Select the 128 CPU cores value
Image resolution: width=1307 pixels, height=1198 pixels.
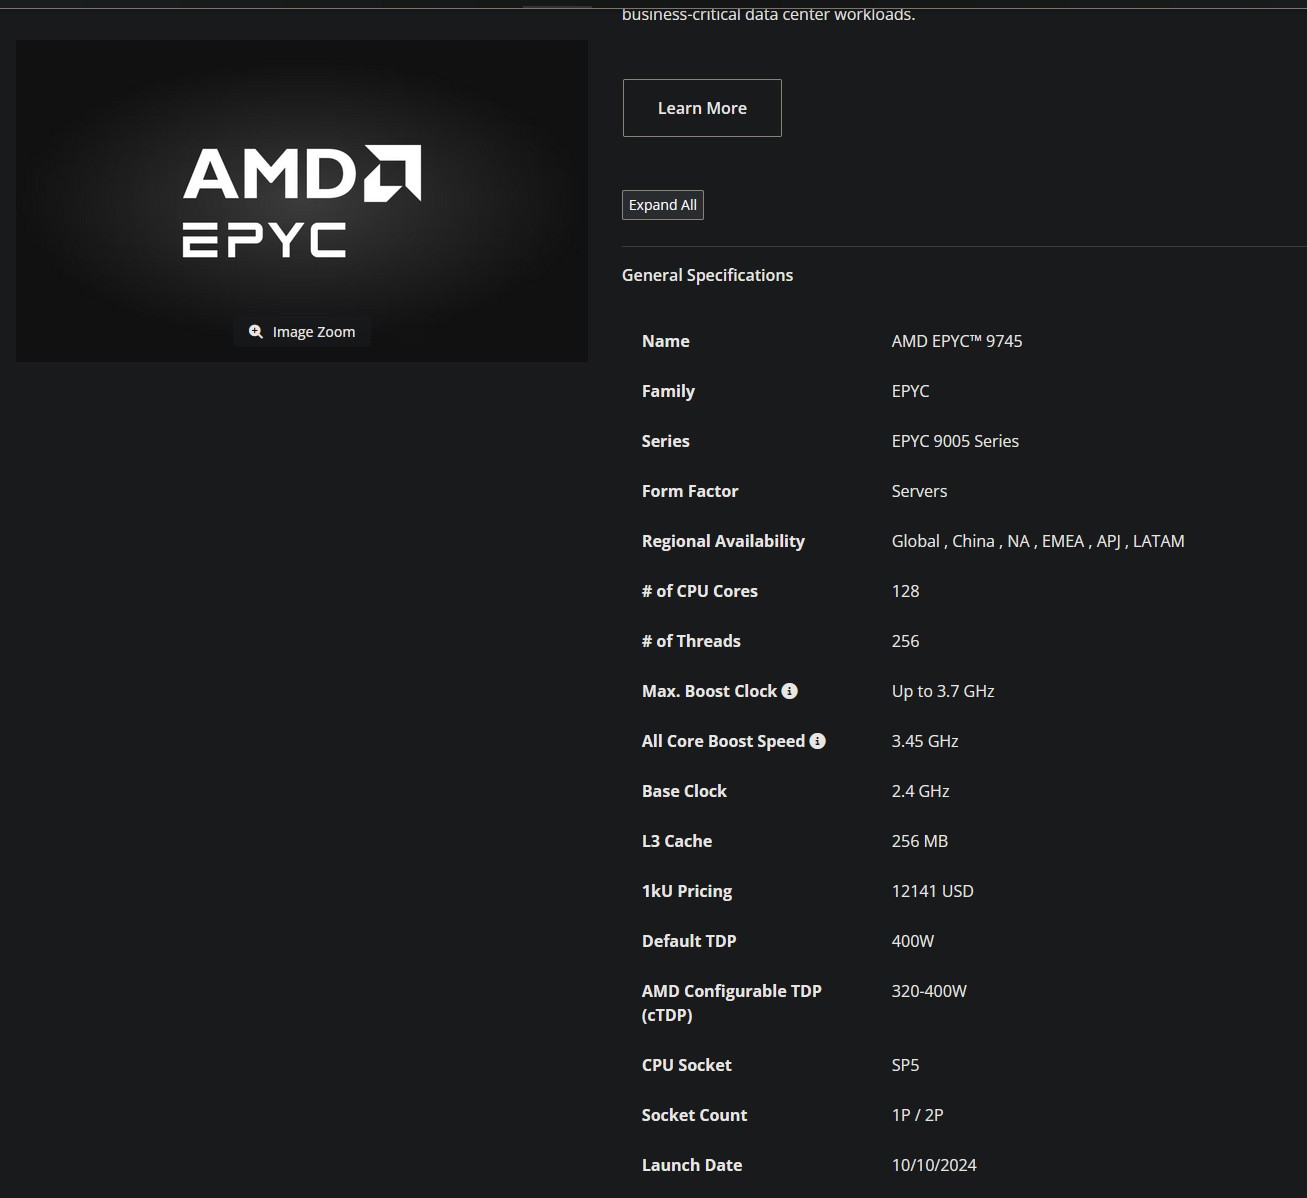click(905, 591)
